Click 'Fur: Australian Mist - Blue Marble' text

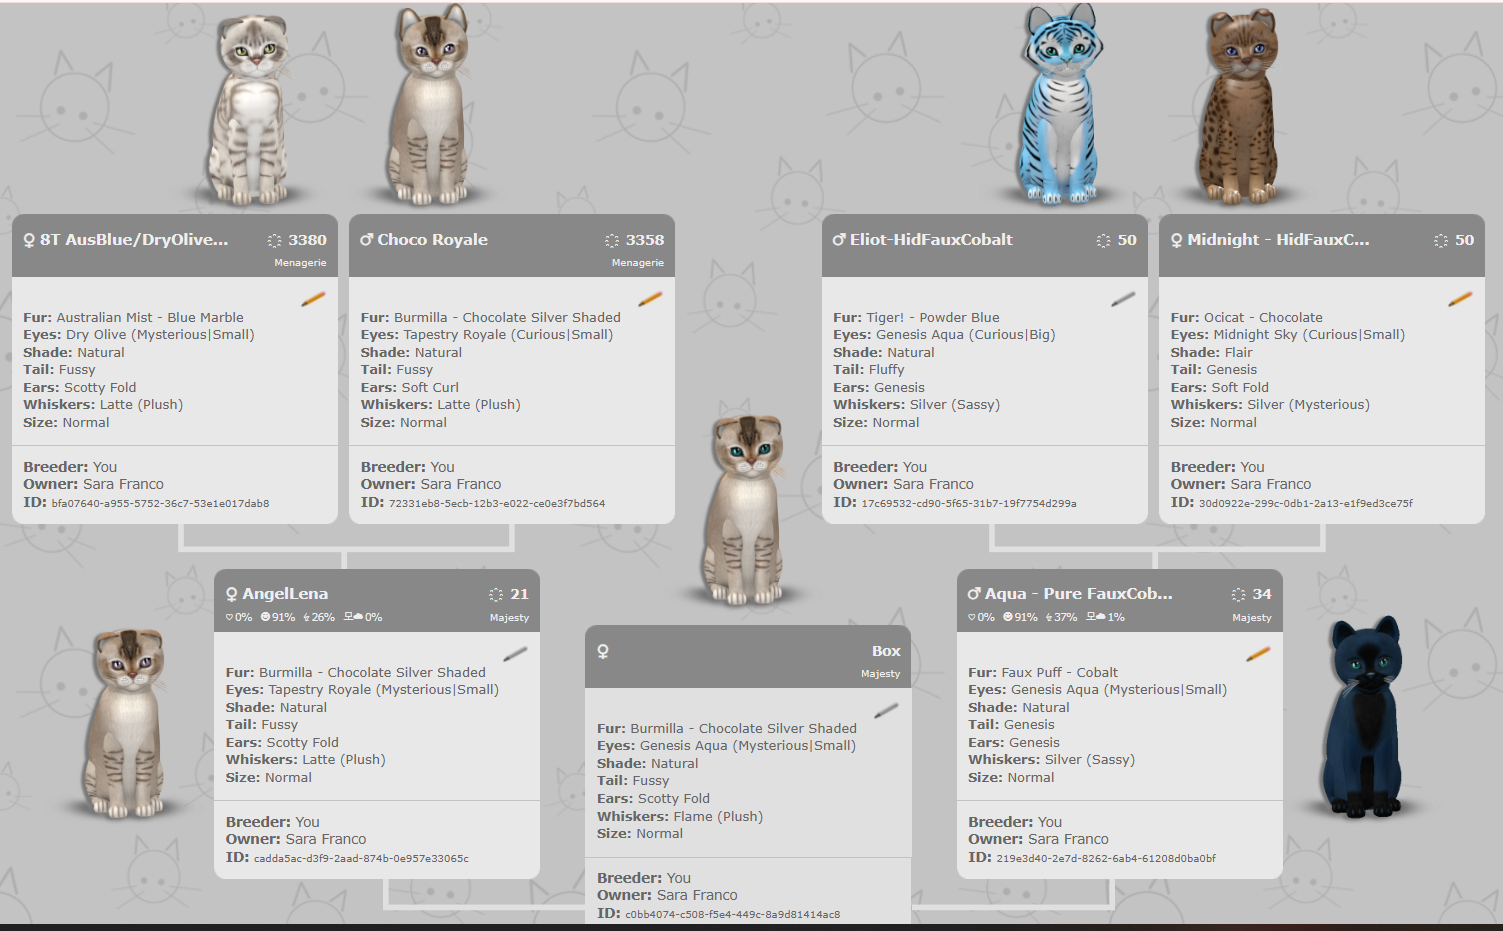point(133,317)
